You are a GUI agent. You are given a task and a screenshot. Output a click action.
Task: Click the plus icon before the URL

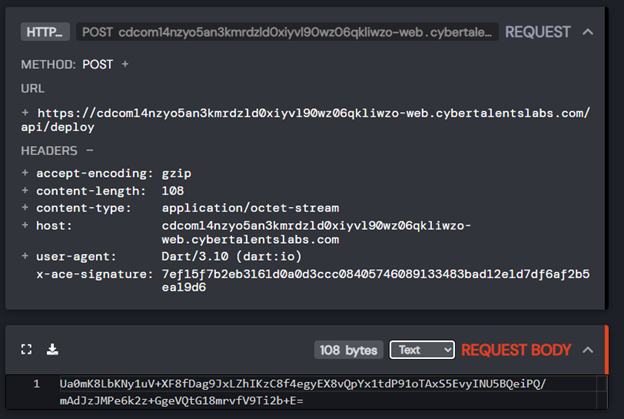coord(25,113)
